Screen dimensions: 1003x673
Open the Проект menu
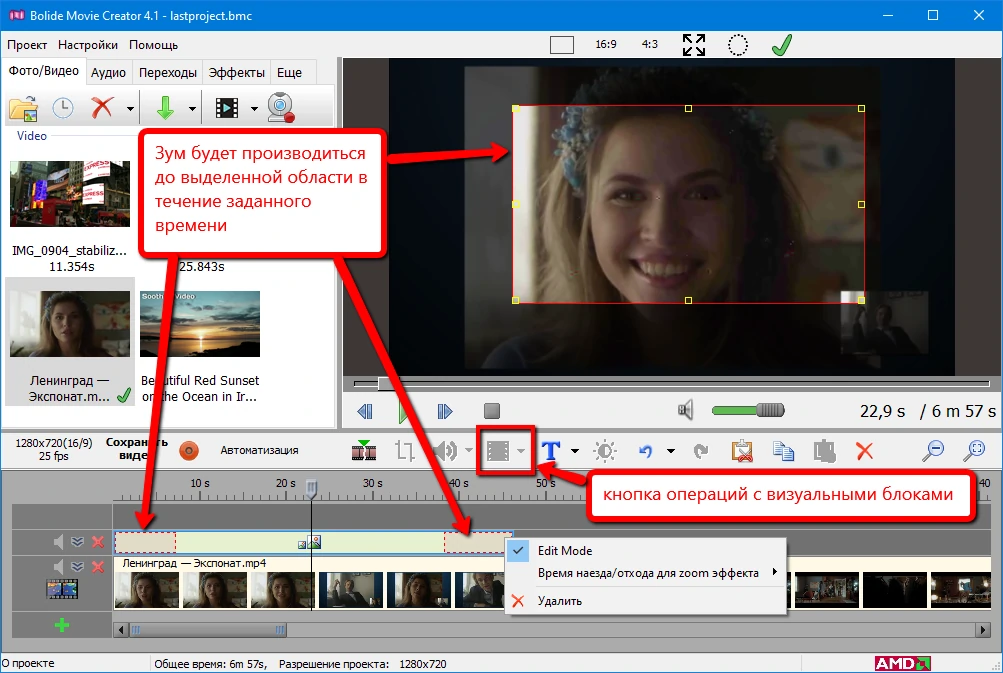click(x=27, y=45)
